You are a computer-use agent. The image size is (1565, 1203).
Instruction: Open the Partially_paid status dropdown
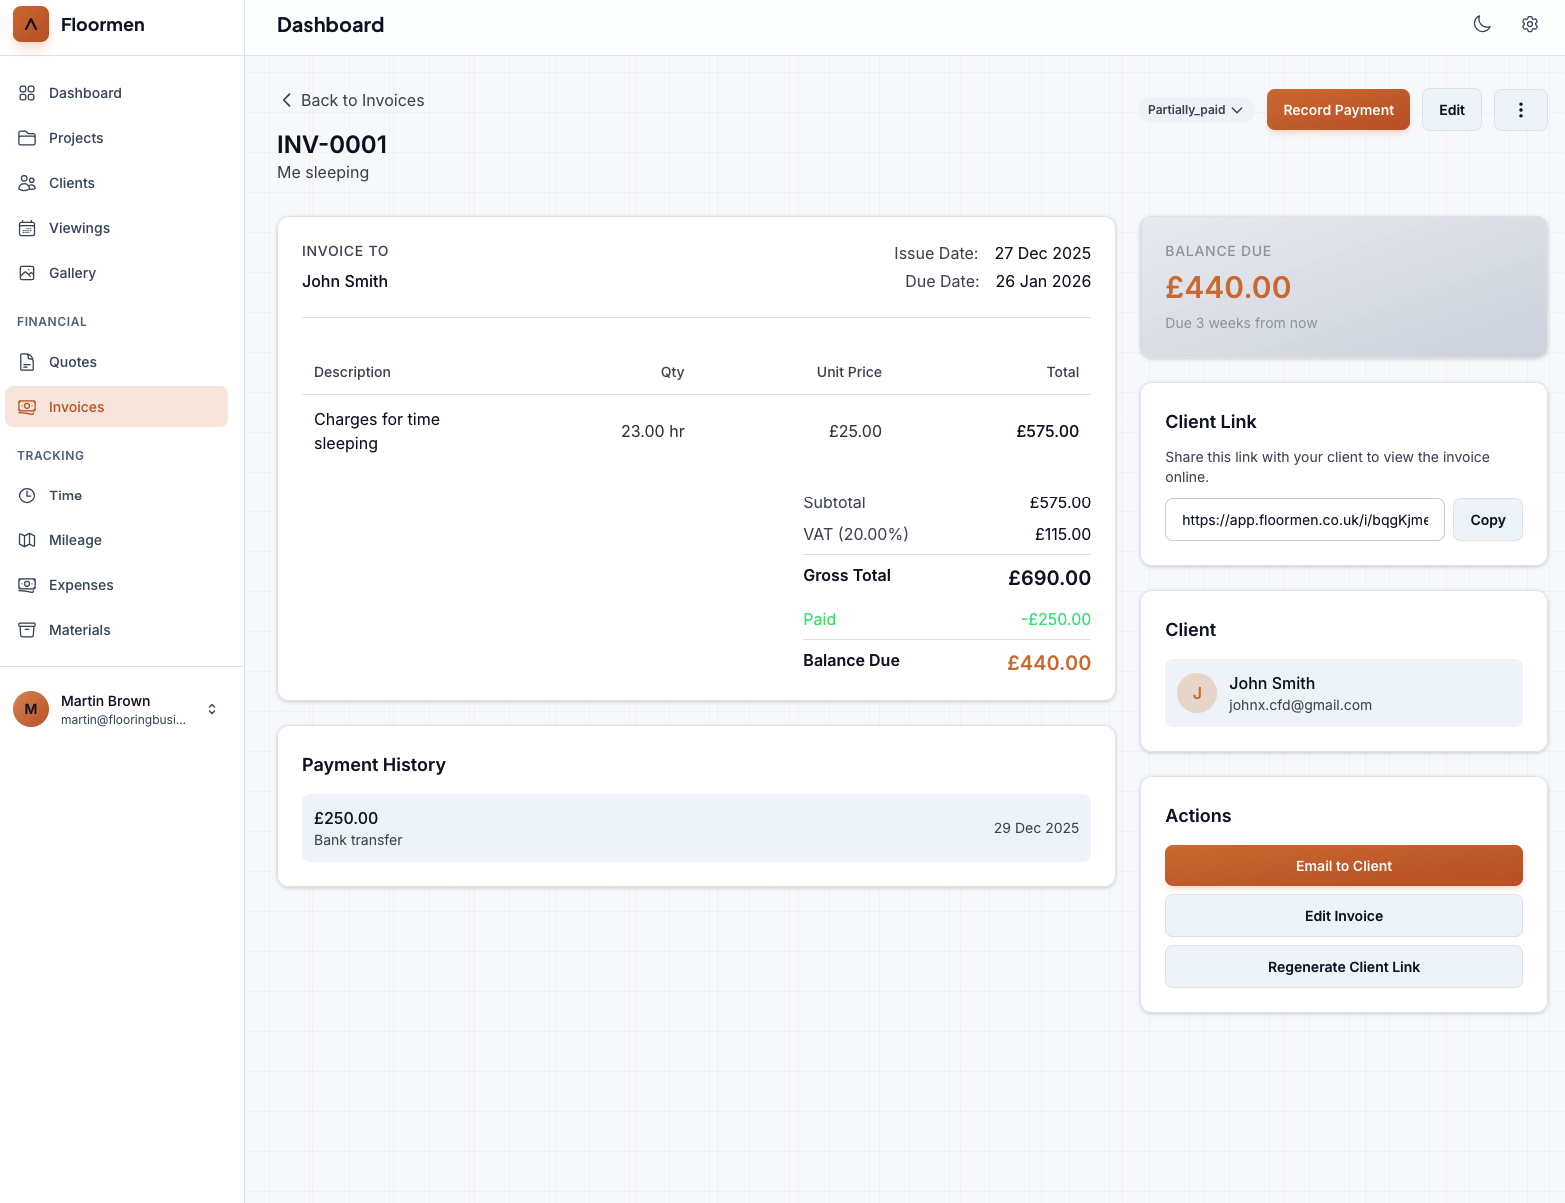click(x=1195, y=109)
